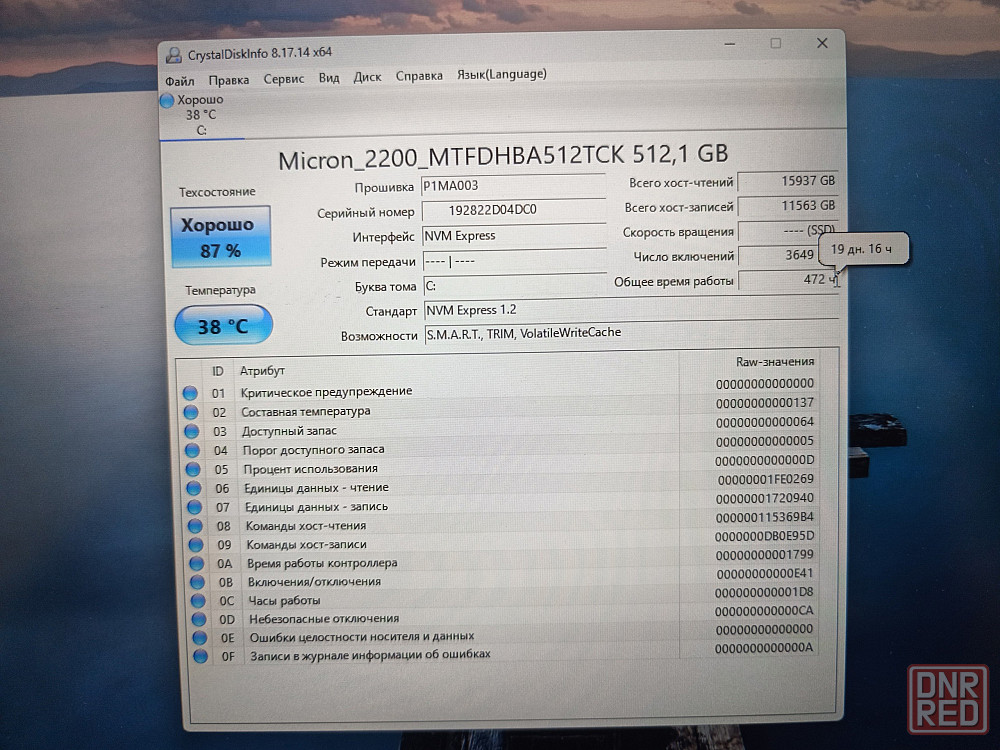Screen dimensions: 1000x750
Task: Click status circle for attribute 07
Action: [195, 508]
